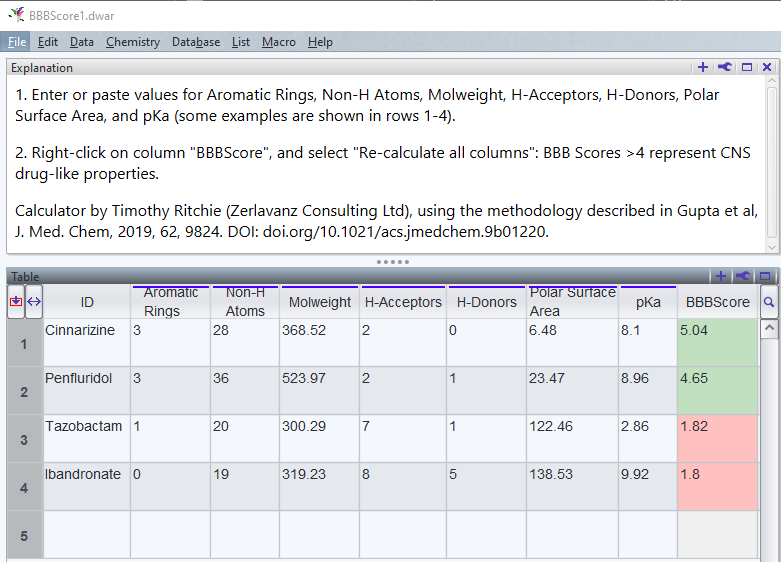Click the double-arrow column width icon
Viewport: 781px width, 562px height.
33,301
